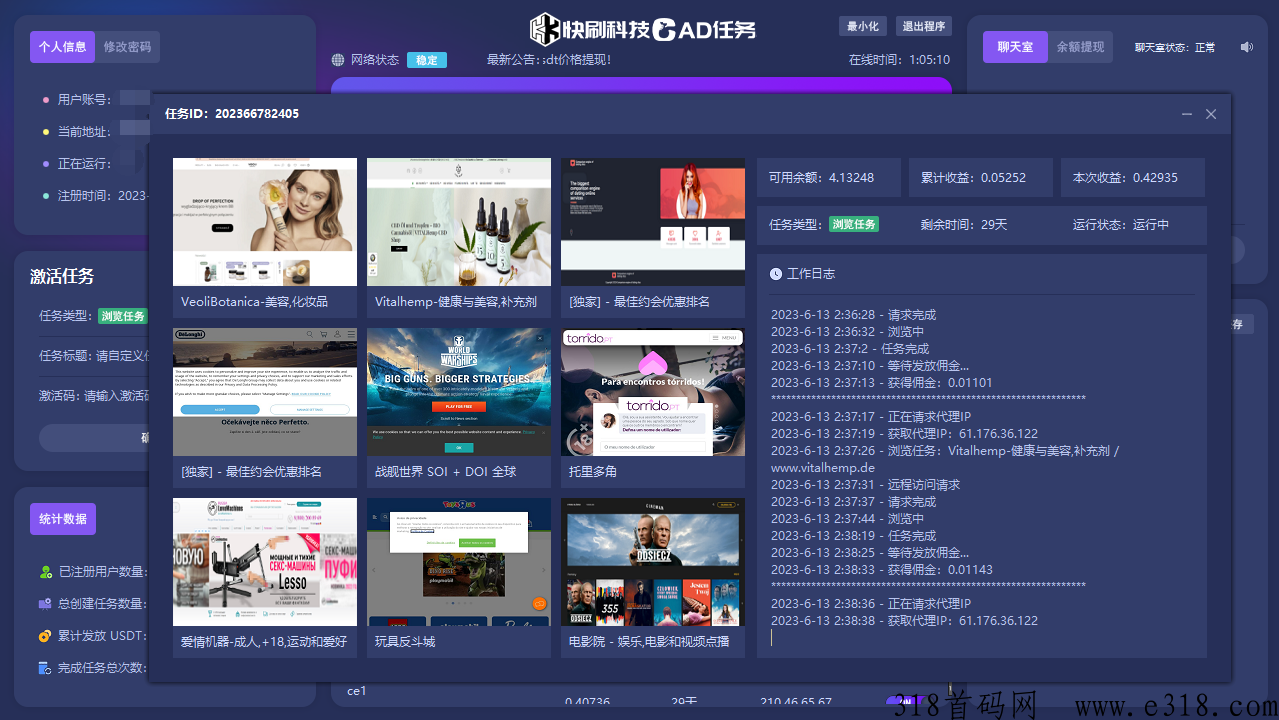Open the 玩具反斗城 task thumbnail
Image resolution: width=1279 pixels, height=720 pixels.
coord(459,562)
